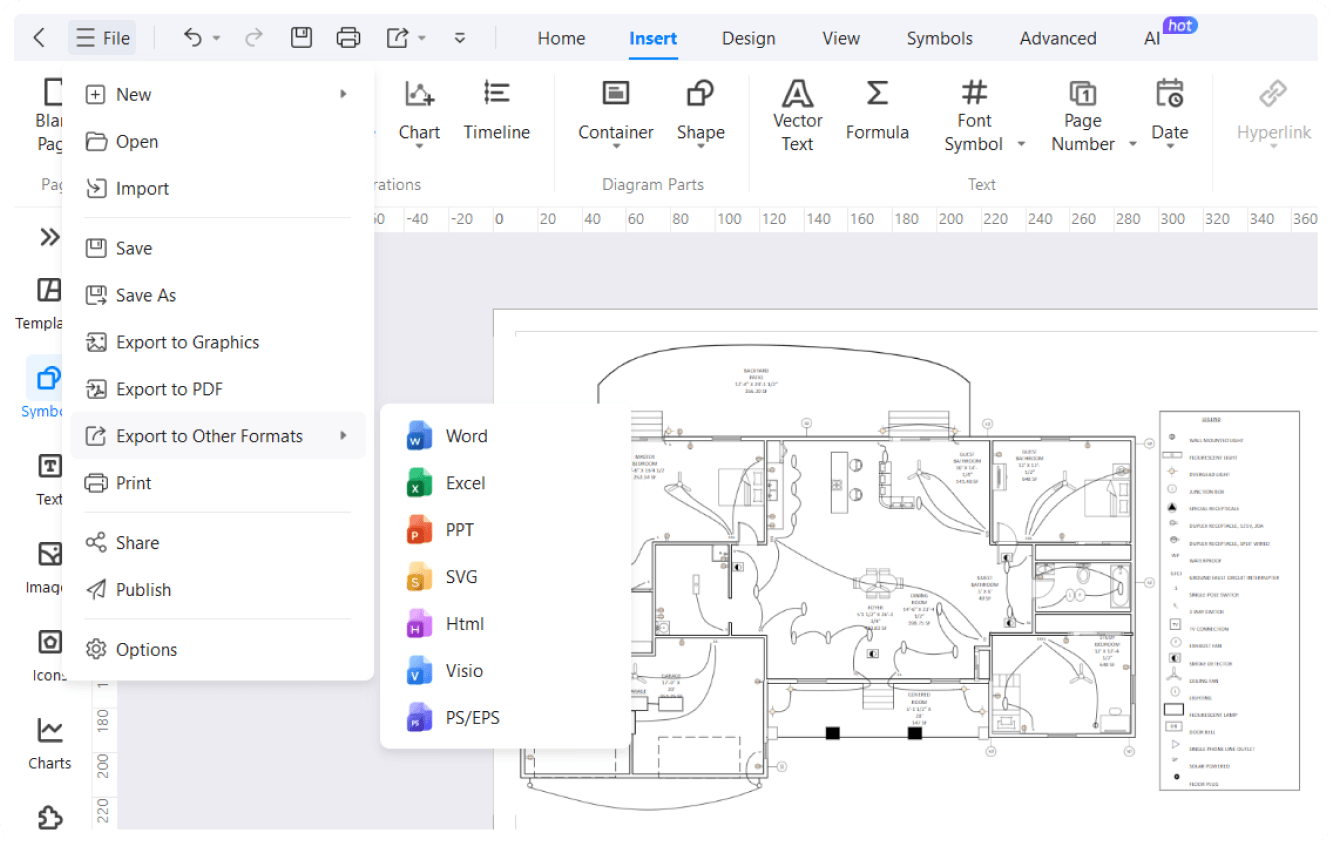
Task: Export to PS/EPS format
Action: (x=506, y=718)
